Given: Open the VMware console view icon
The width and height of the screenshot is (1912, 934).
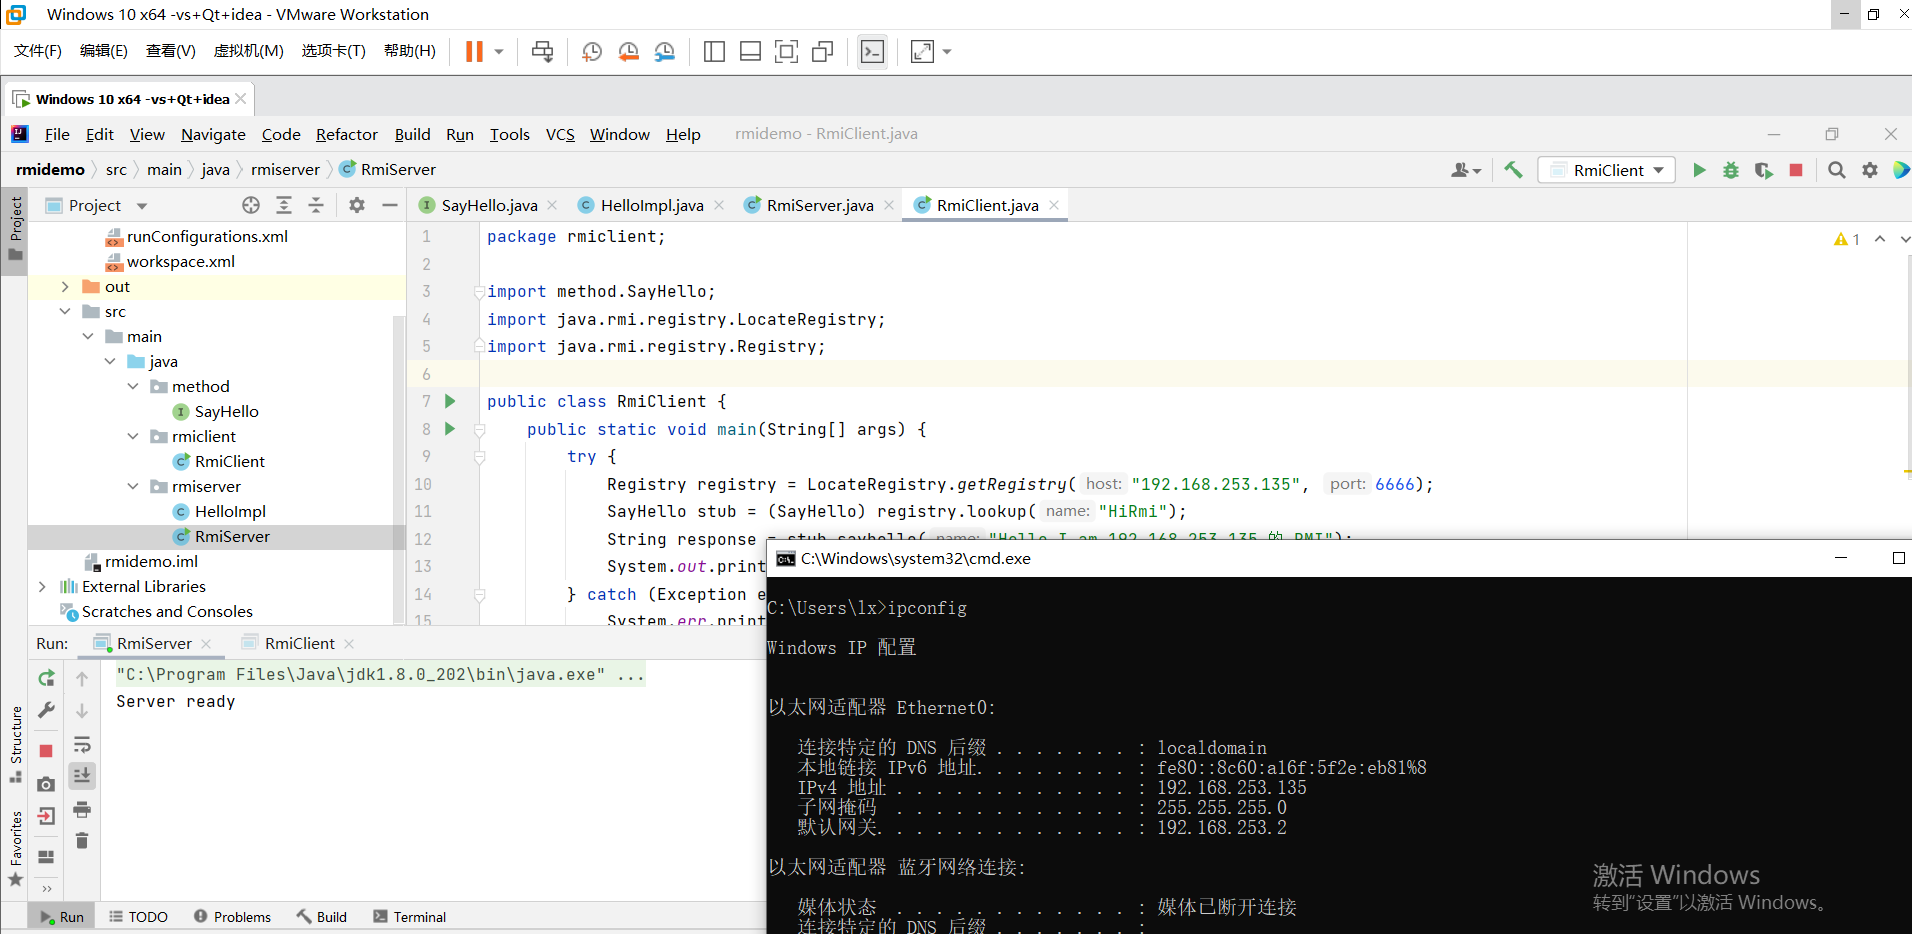Looking at the screenshot, I should tap(872, 52).
